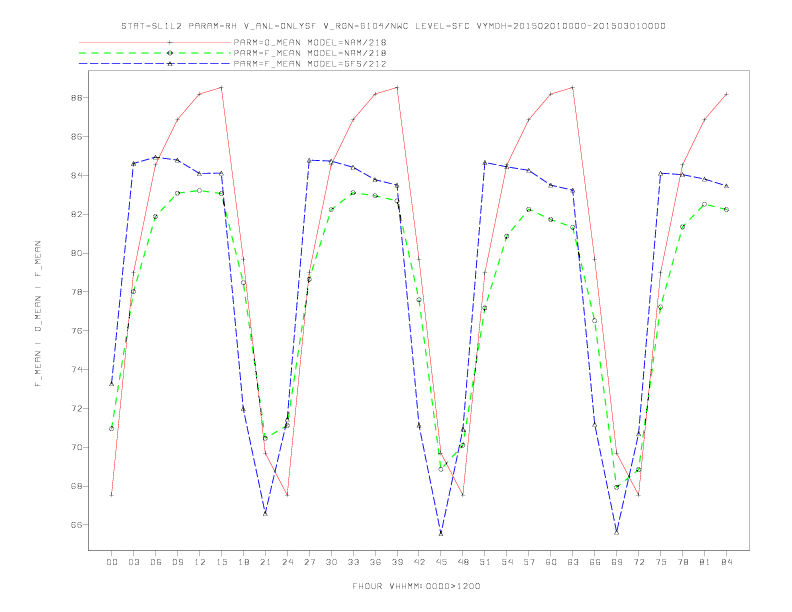The image size is (792, 612).
Task: Click the x-axis forecast hour label 54
Action: [x=507, y=562]
